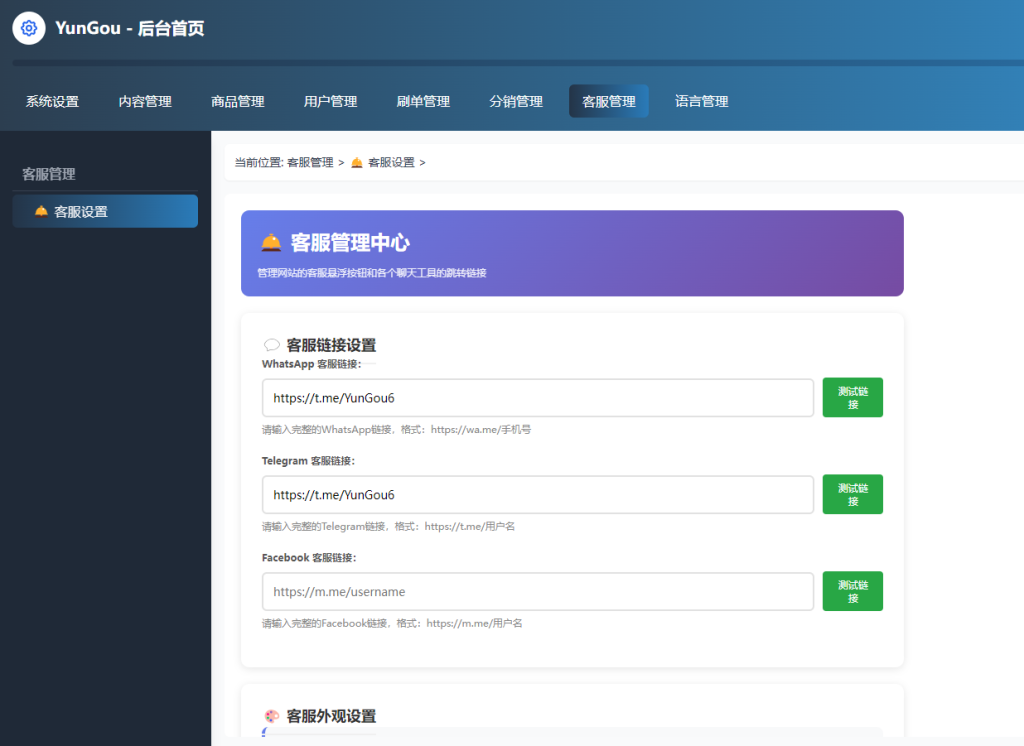Click the bell icon beside 客服管理中心 heading
1024x746 pixels.
(x=271, y=242)
